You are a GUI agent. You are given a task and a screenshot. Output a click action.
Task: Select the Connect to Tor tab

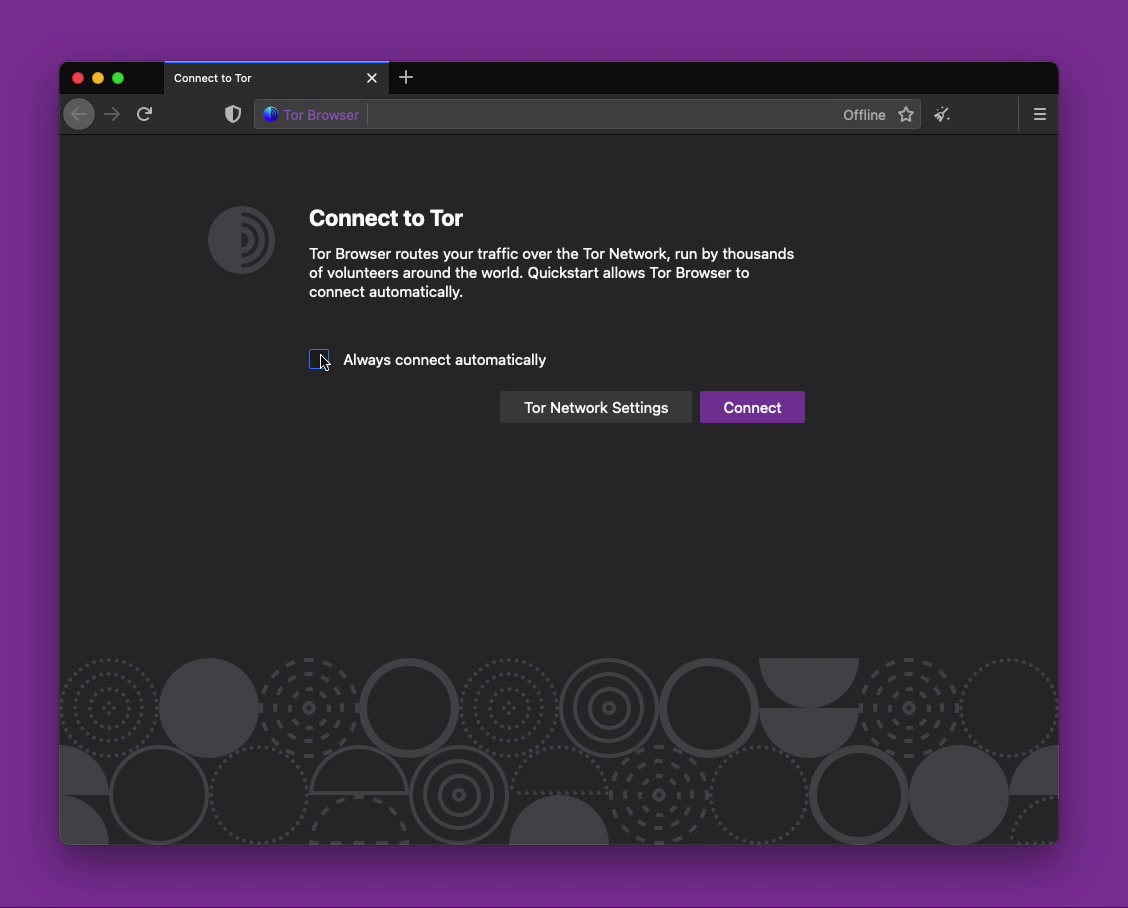click(277, 78)
